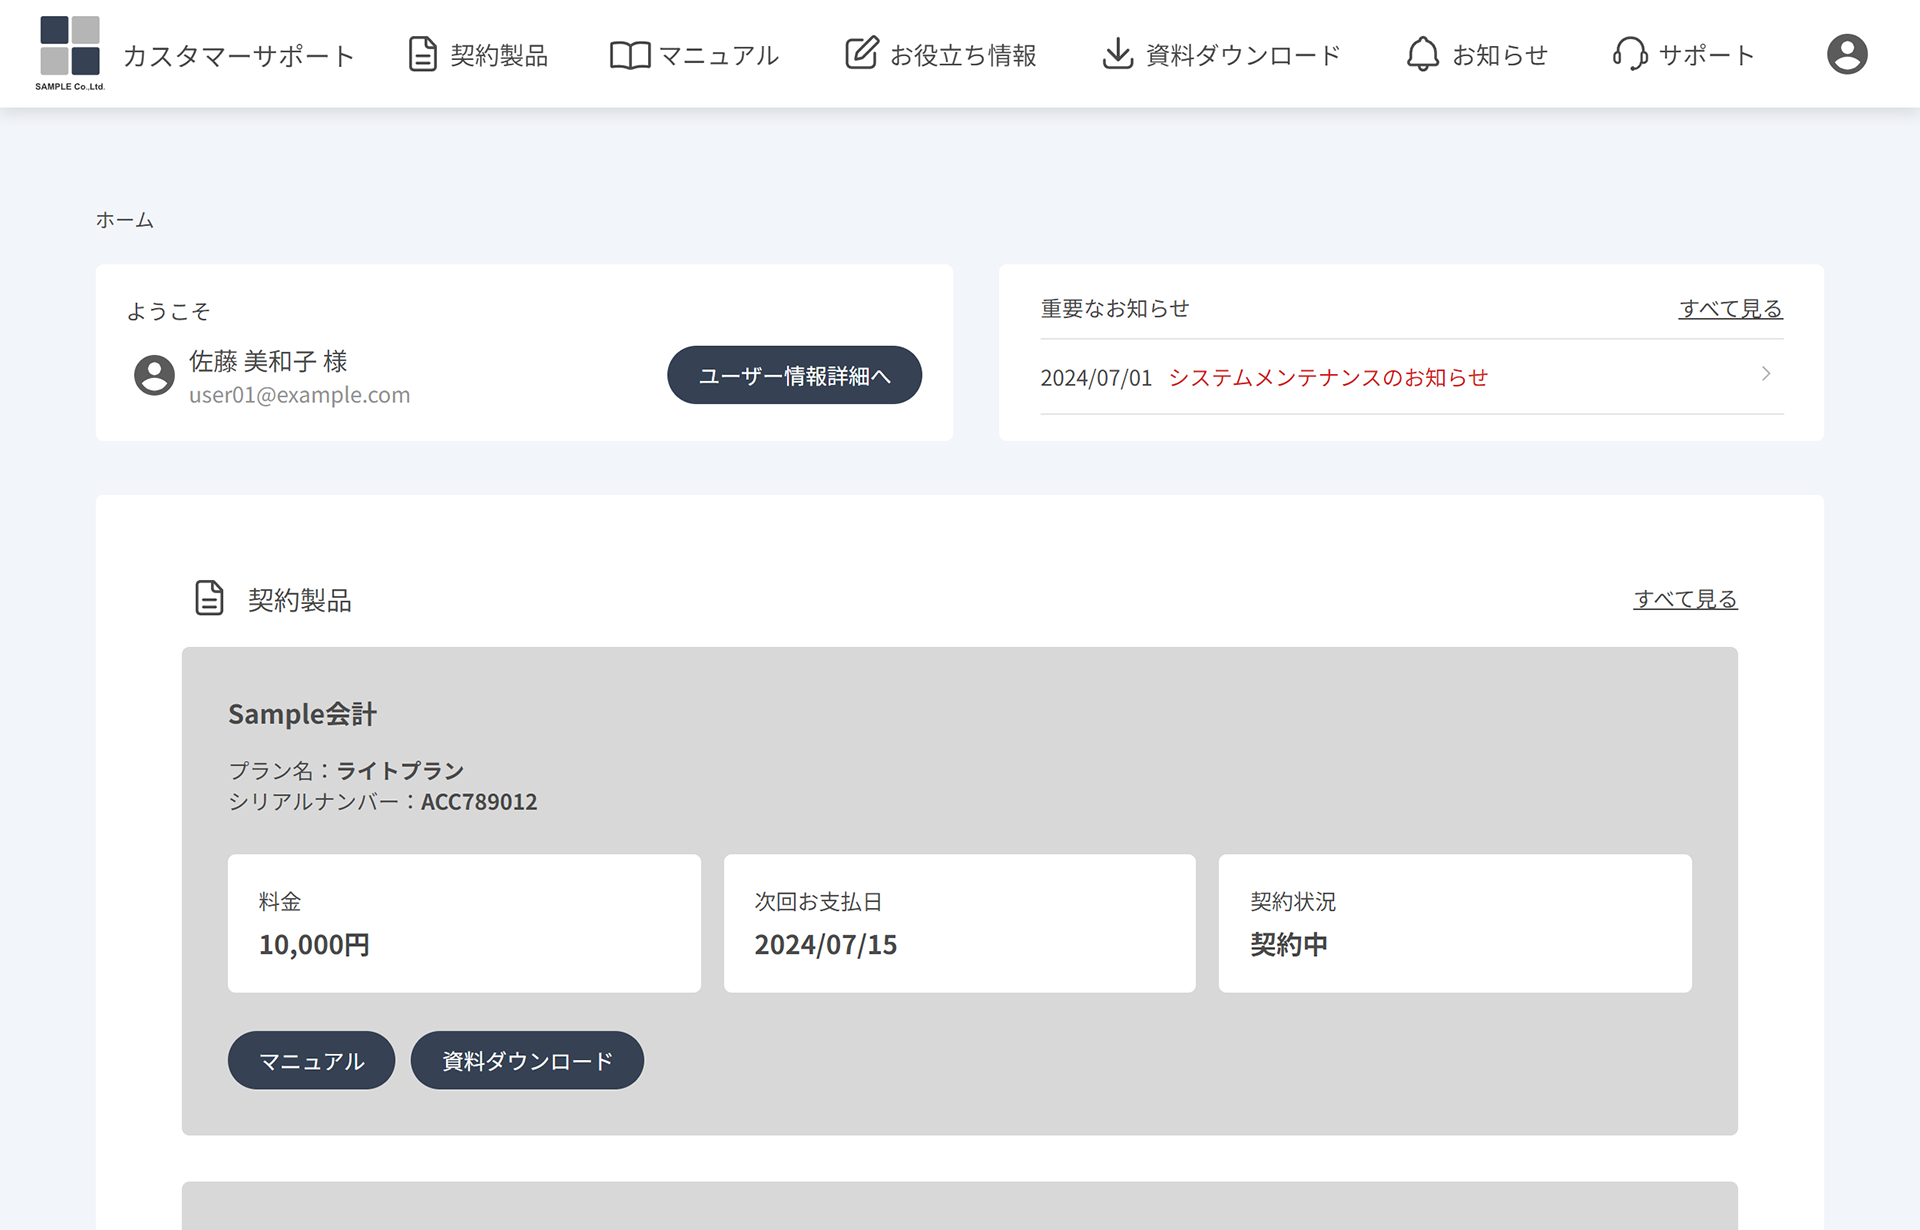Click the お役立ち情報 pencil-edit icon

pyautogui.click(x=861, y=53)
